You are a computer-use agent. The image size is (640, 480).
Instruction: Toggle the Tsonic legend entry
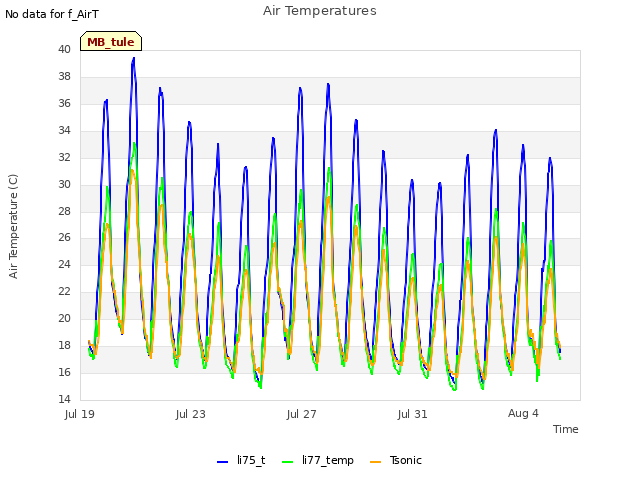(x=396, y=460)
